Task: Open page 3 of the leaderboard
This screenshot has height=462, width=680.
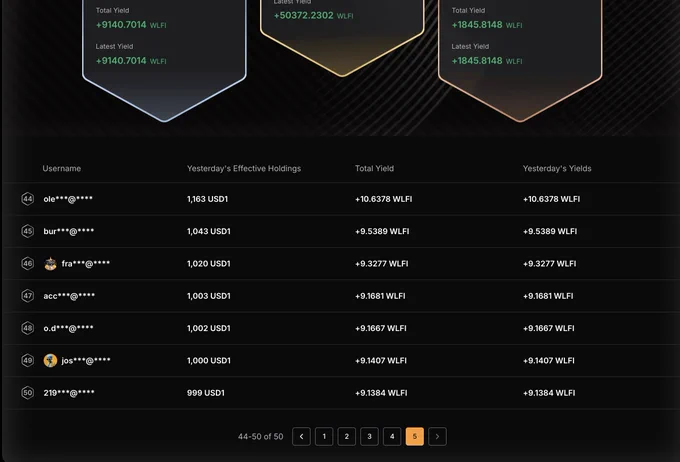Action: coord(369,436)
